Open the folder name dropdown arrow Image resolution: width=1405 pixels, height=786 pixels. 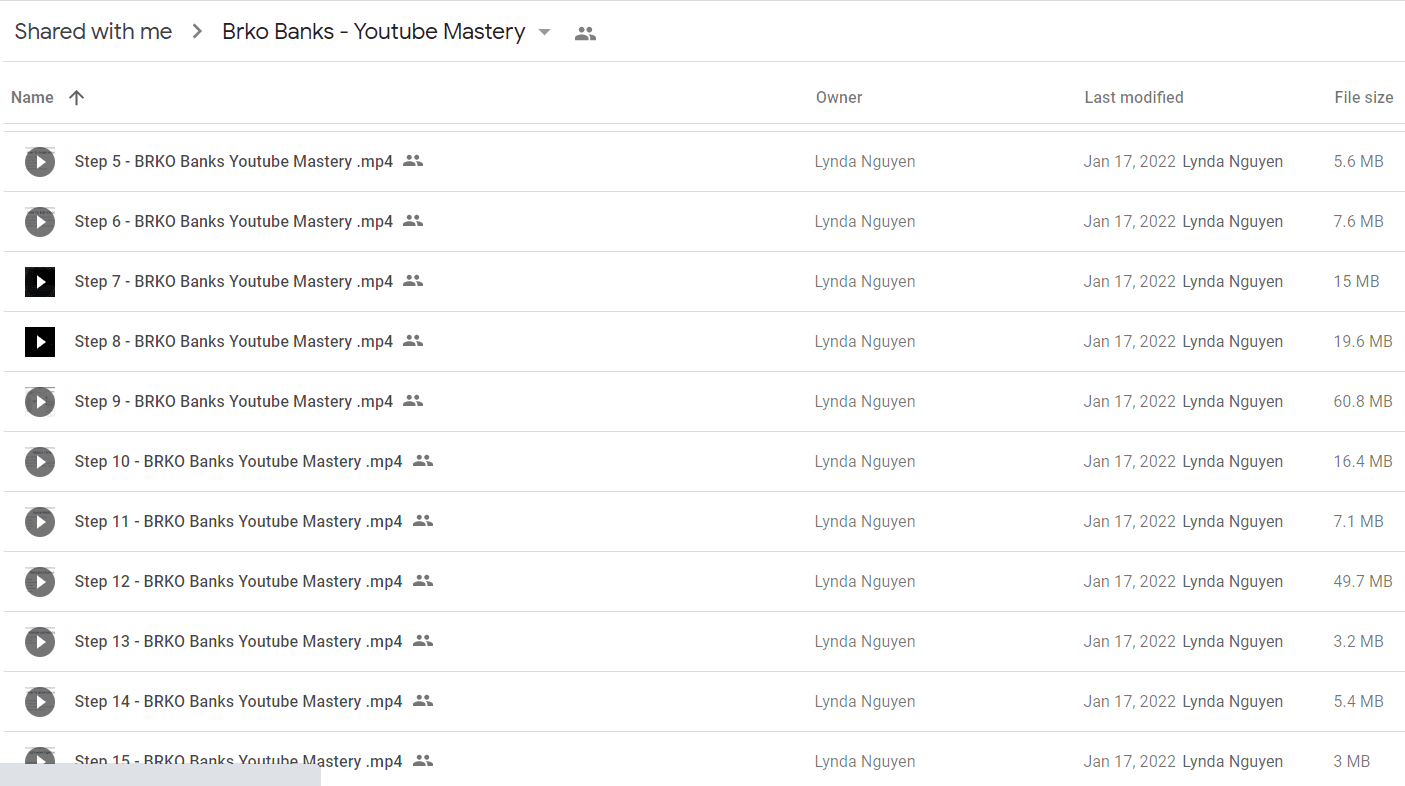coord(544,32)
